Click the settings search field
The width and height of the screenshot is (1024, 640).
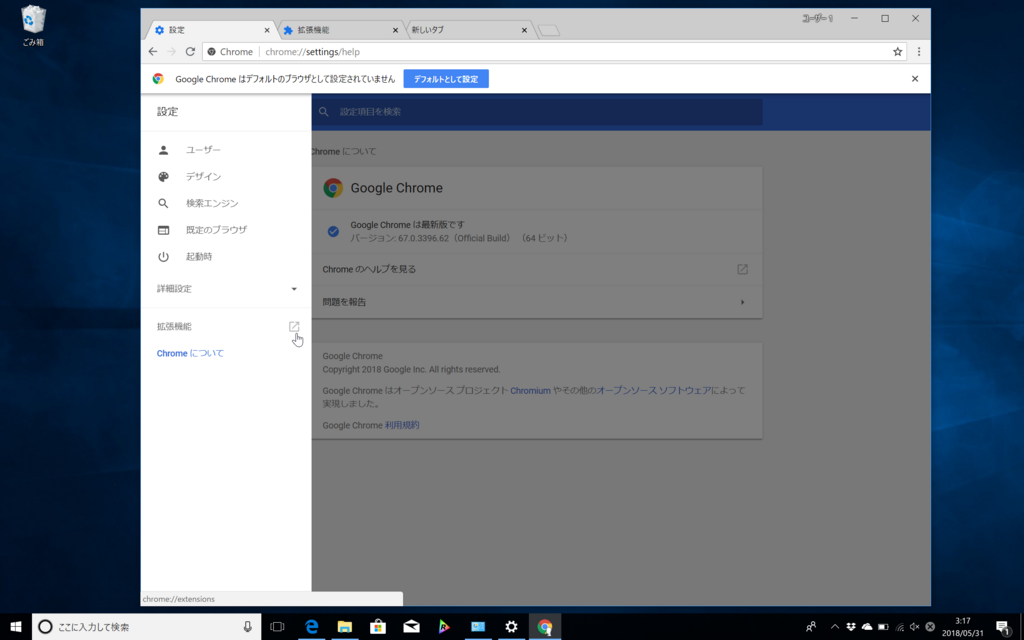(x=537, y=112)
